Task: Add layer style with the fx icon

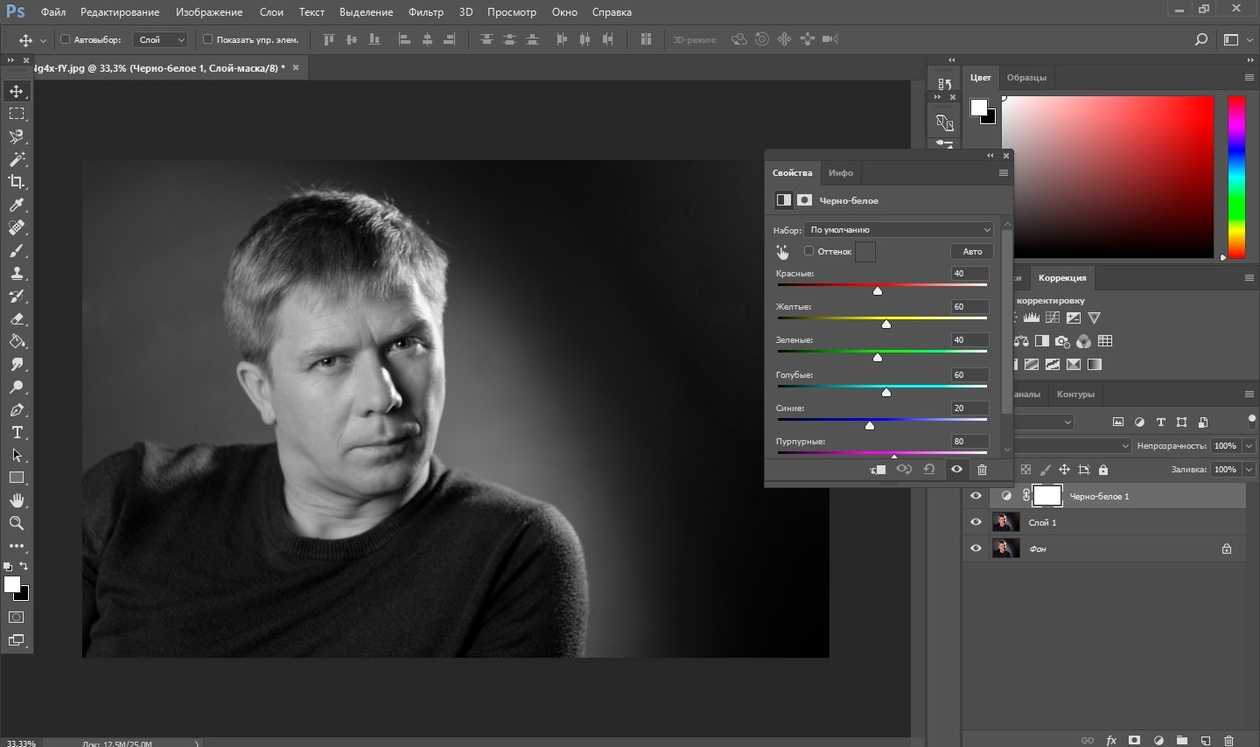Action: click(1111, 740)
